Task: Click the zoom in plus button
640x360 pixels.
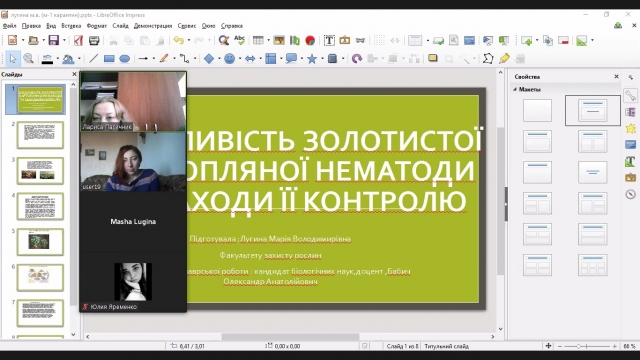Action: [614, 346]
